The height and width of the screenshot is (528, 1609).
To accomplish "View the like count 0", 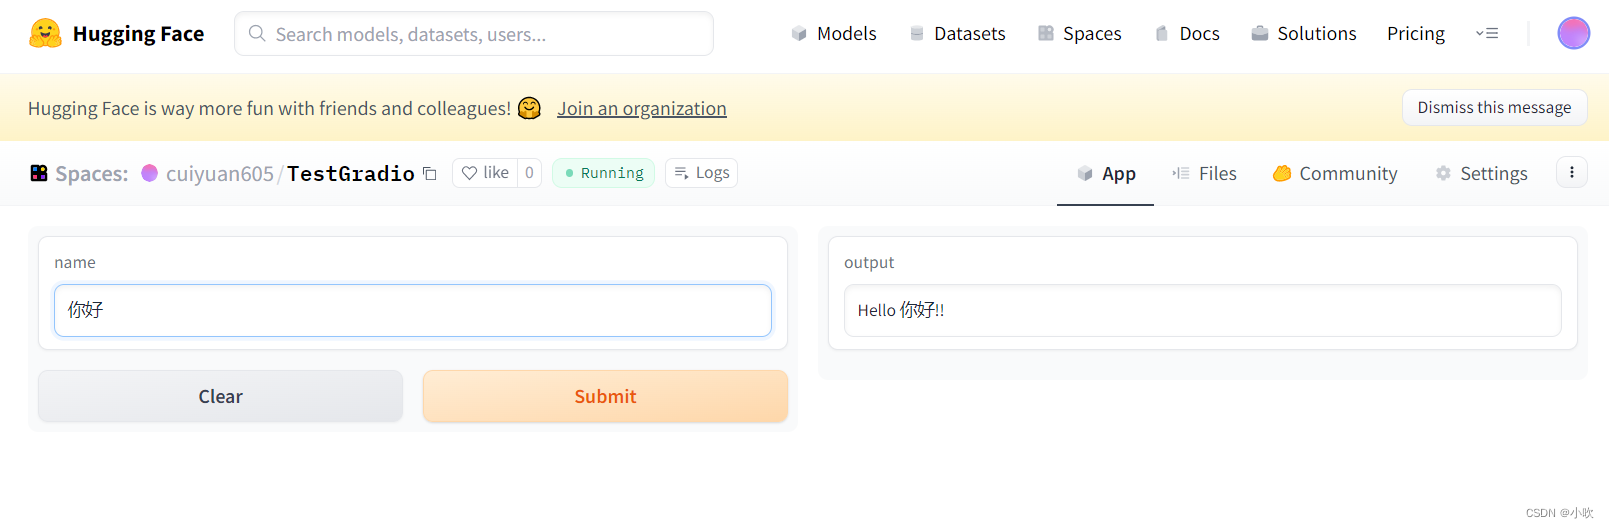I will click(x=529, y=173).
